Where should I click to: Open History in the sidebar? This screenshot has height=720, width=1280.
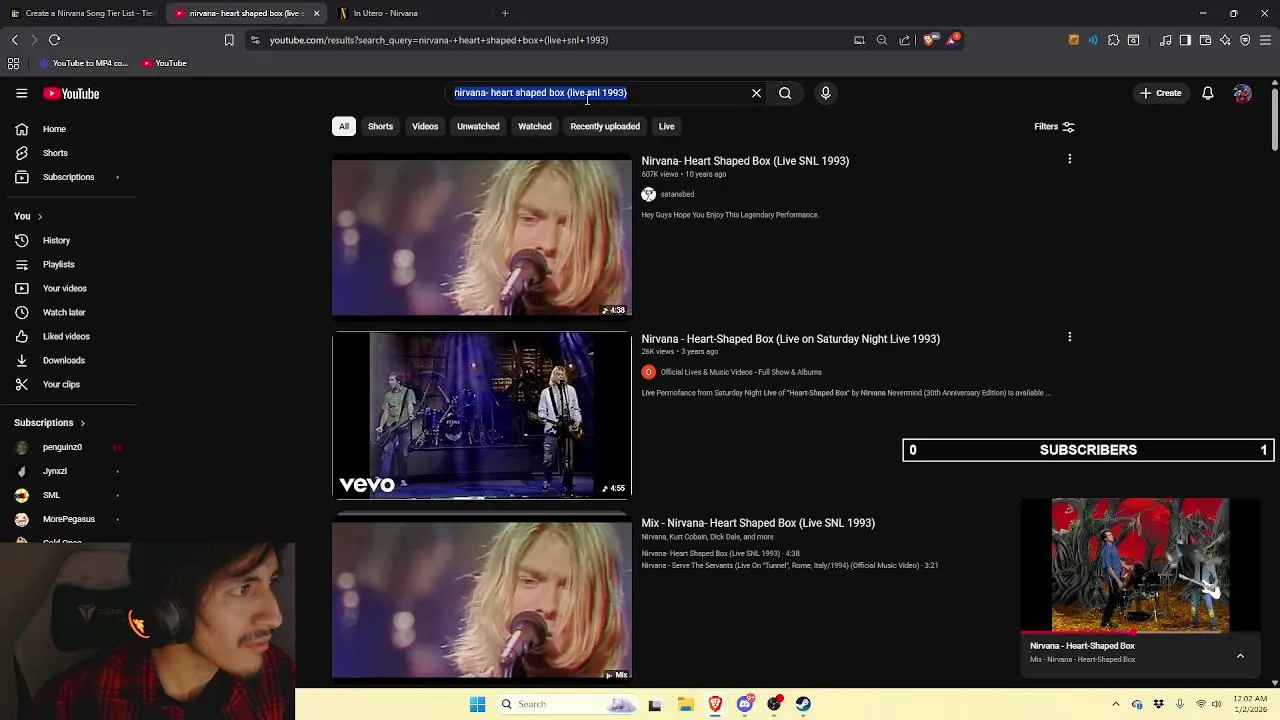56,241
